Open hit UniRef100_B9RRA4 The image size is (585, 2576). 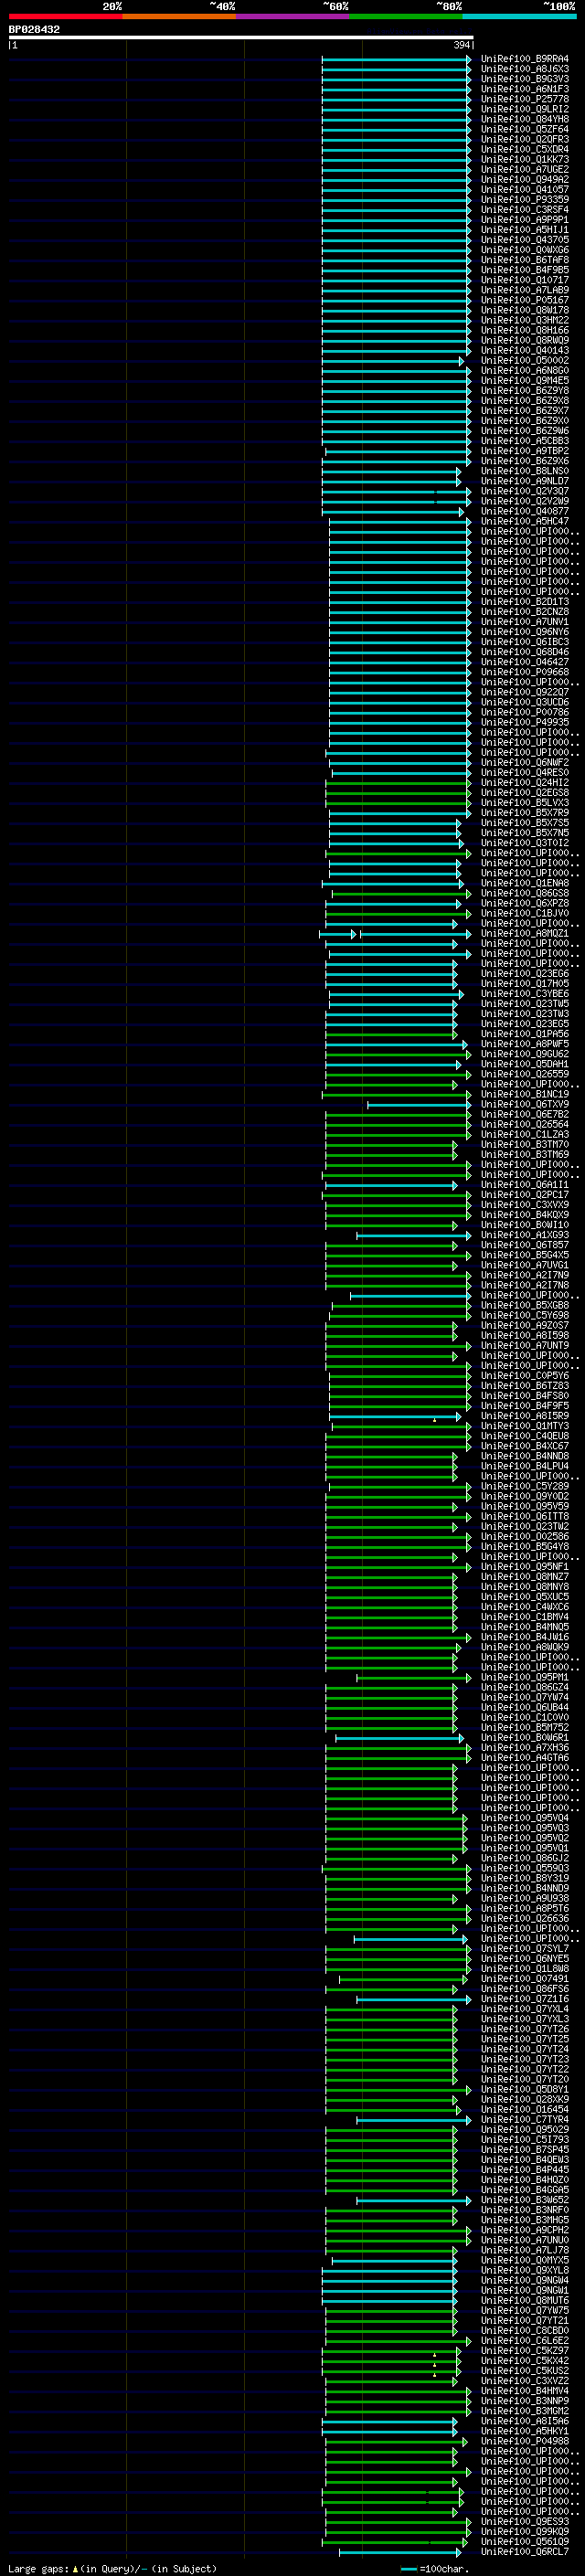pos(524,59)
